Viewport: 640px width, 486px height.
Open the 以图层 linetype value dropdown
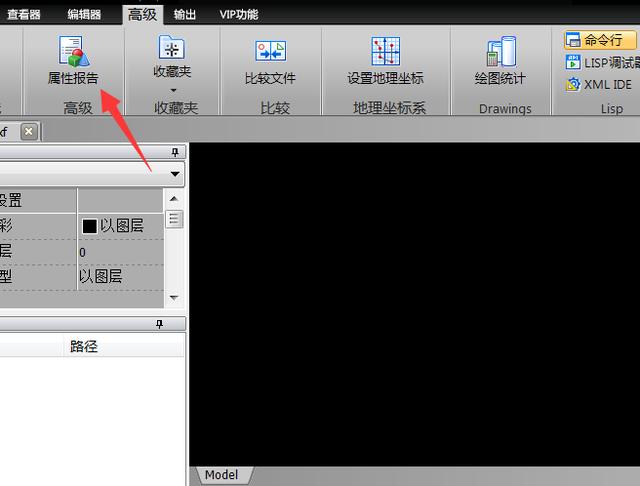tap(120, 277)
